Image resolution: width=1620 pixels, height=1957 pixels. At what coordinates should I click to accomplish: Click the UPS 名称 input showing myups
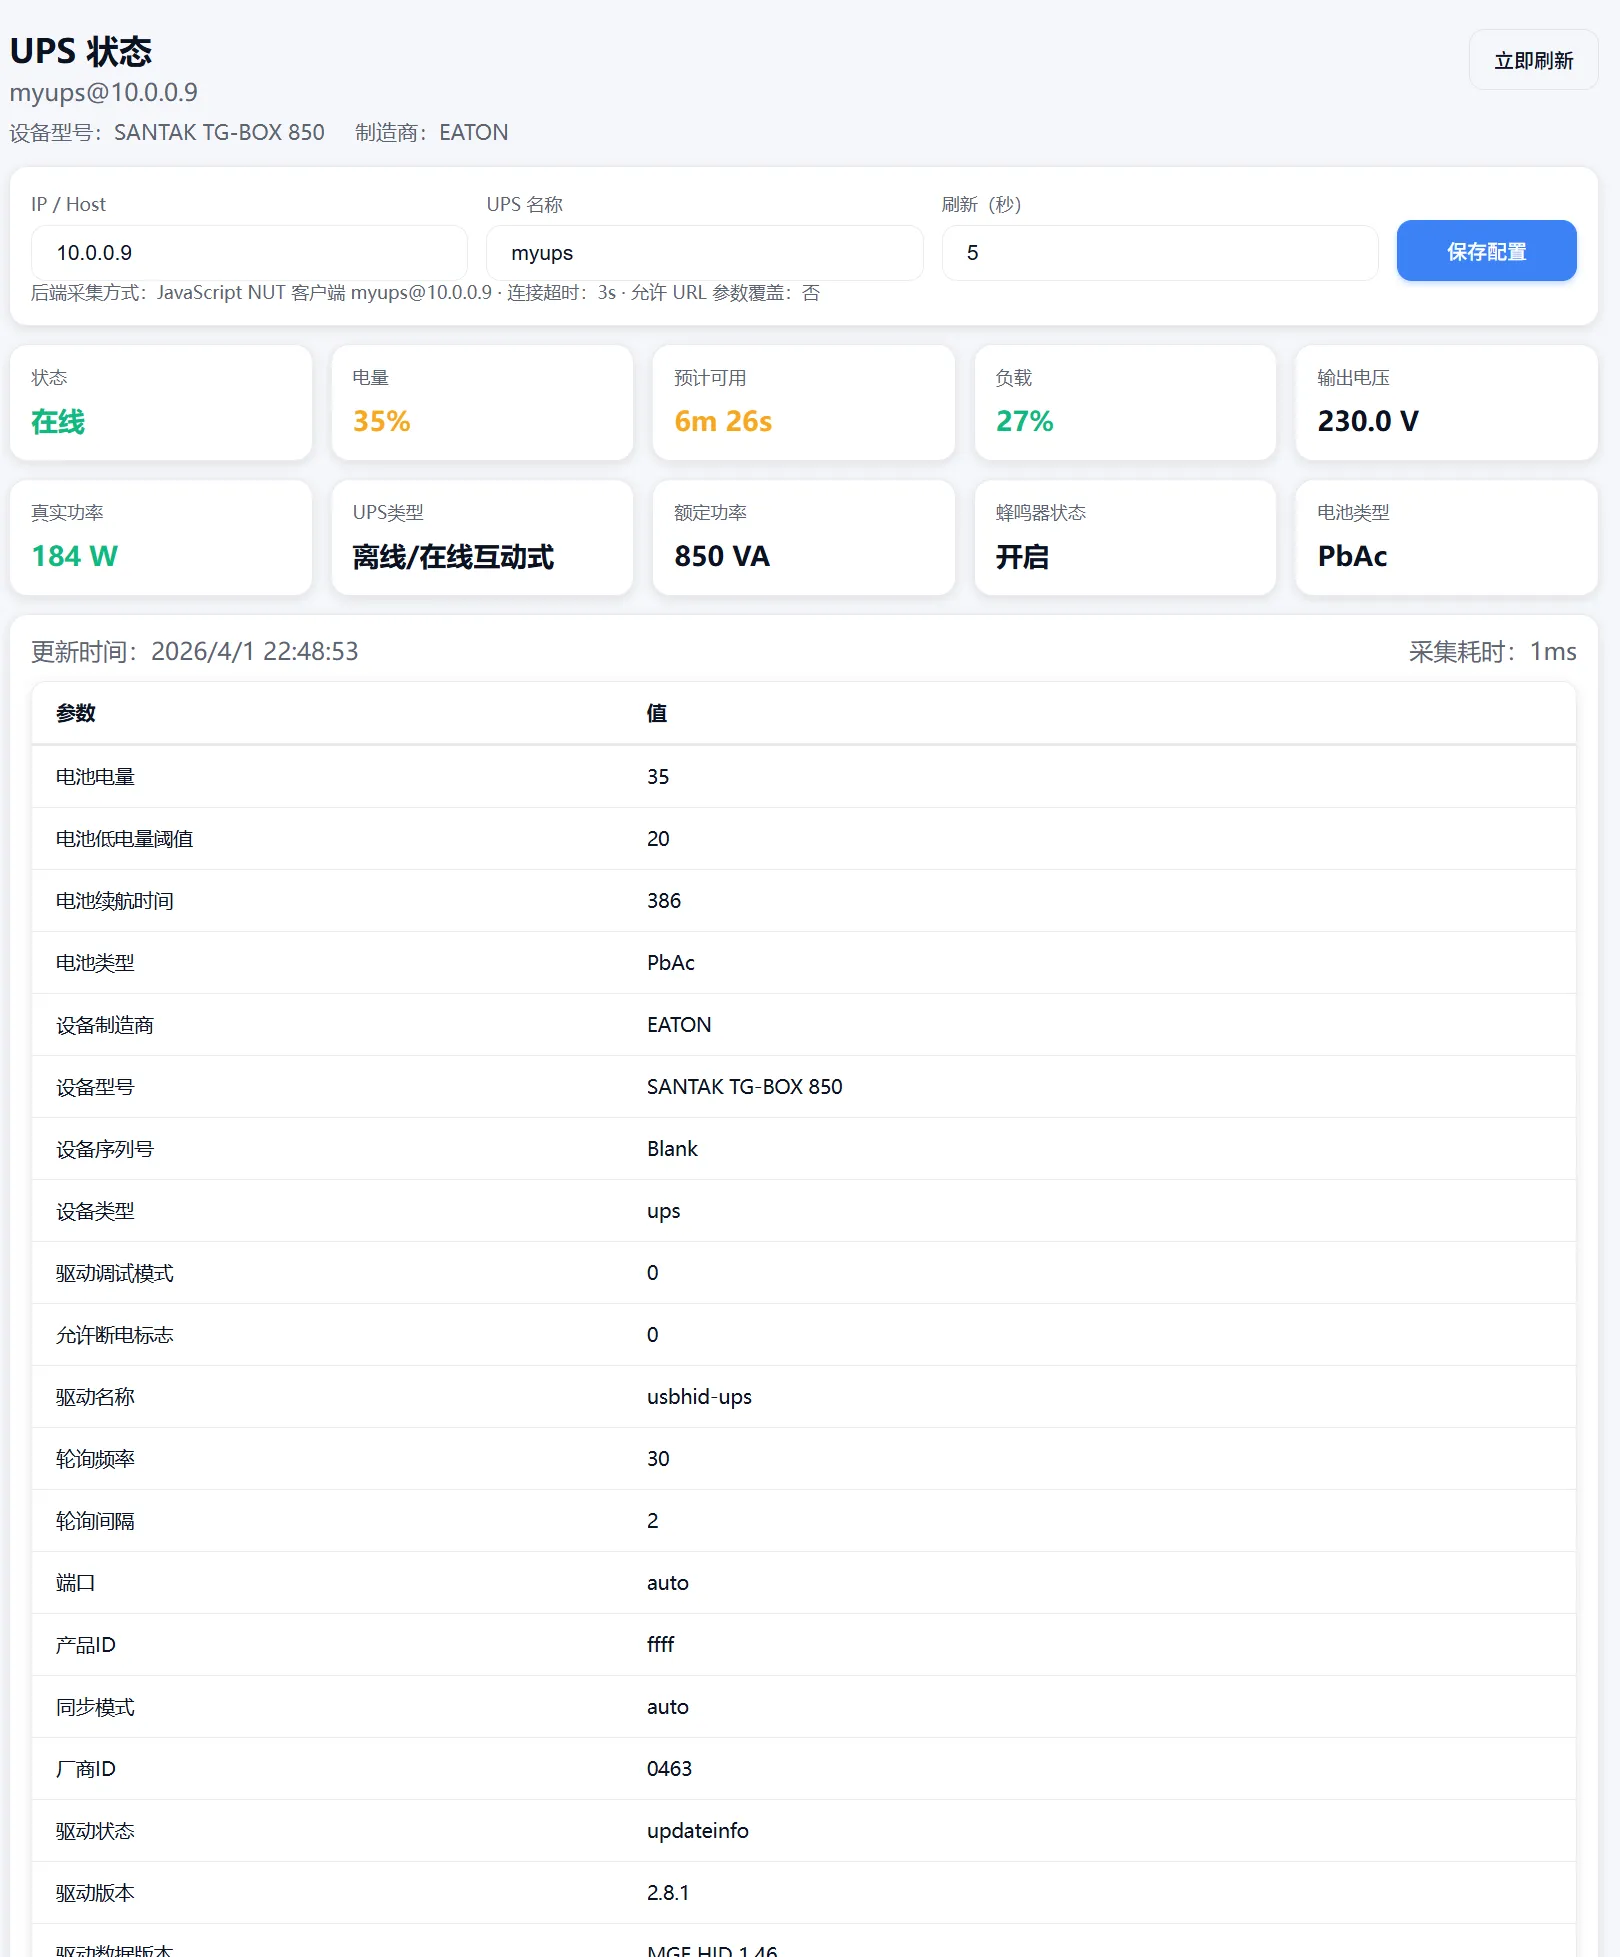coord(704,252)
